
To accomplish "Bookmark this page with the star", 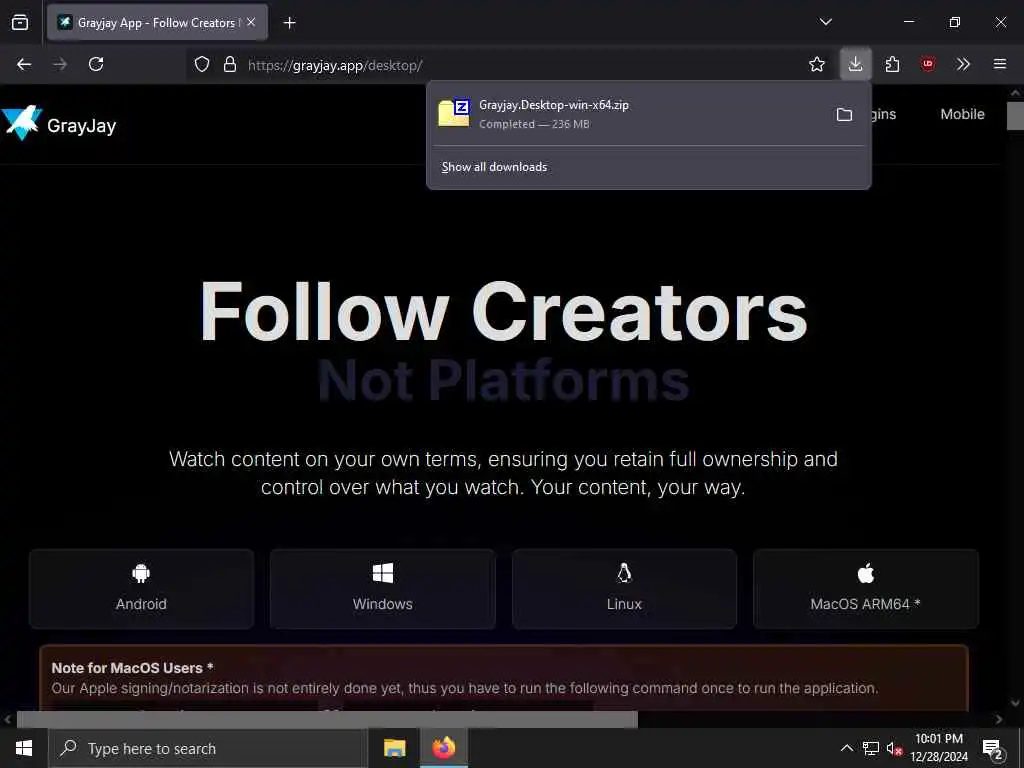I will (816, 64).
